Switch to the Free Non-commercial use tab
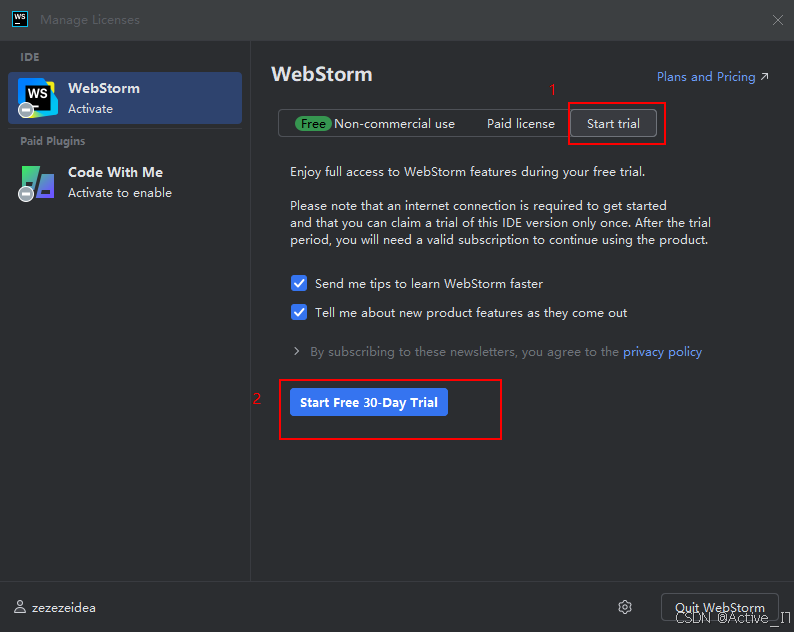Image resolution: width=794 pixels, height=632 pixels. point(375,124)
